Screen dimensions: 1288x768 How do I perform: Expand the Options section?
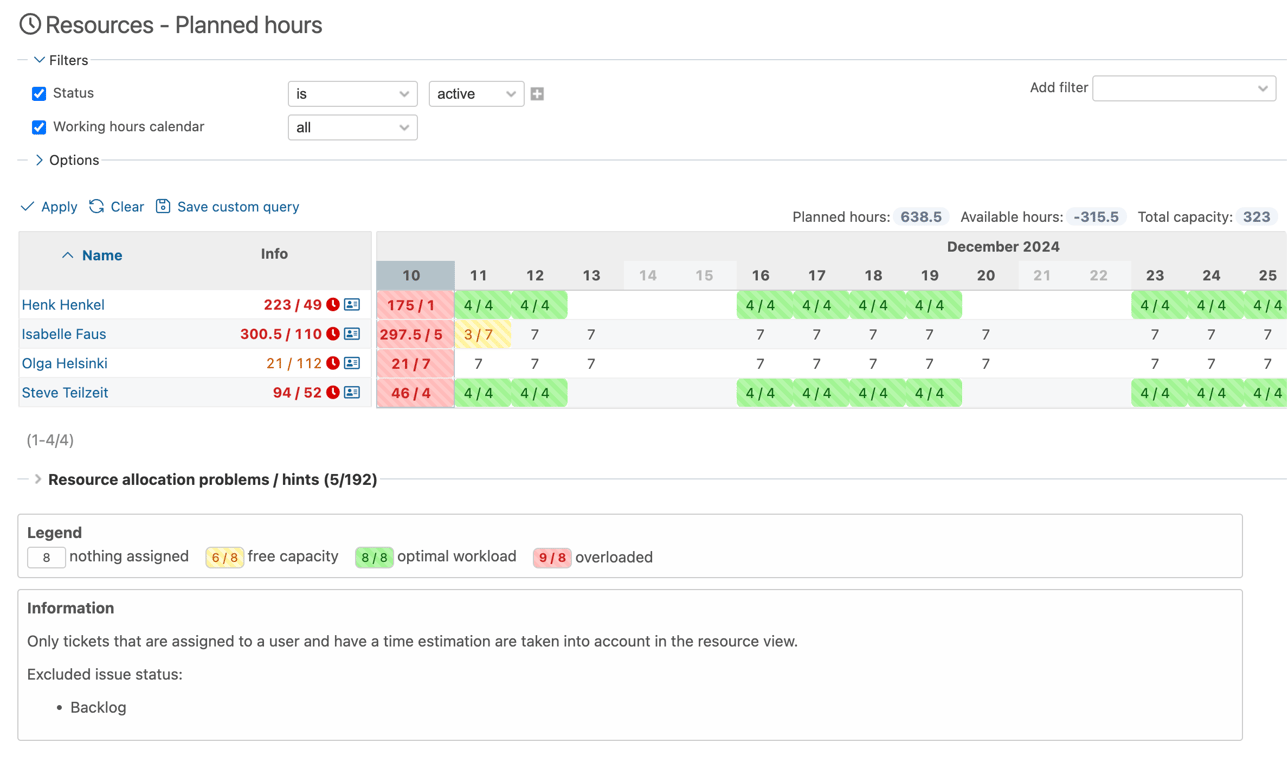pos(40,160)
